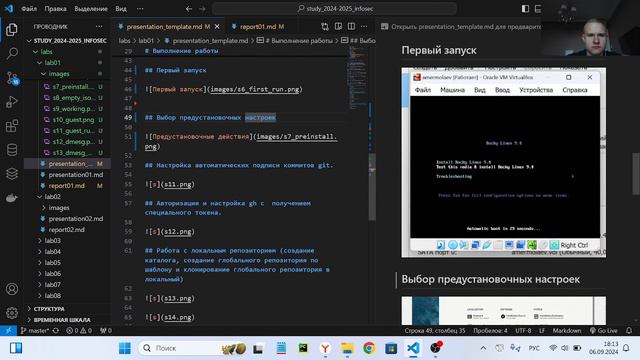Open editor more actions ellipsis

[364, 27]
